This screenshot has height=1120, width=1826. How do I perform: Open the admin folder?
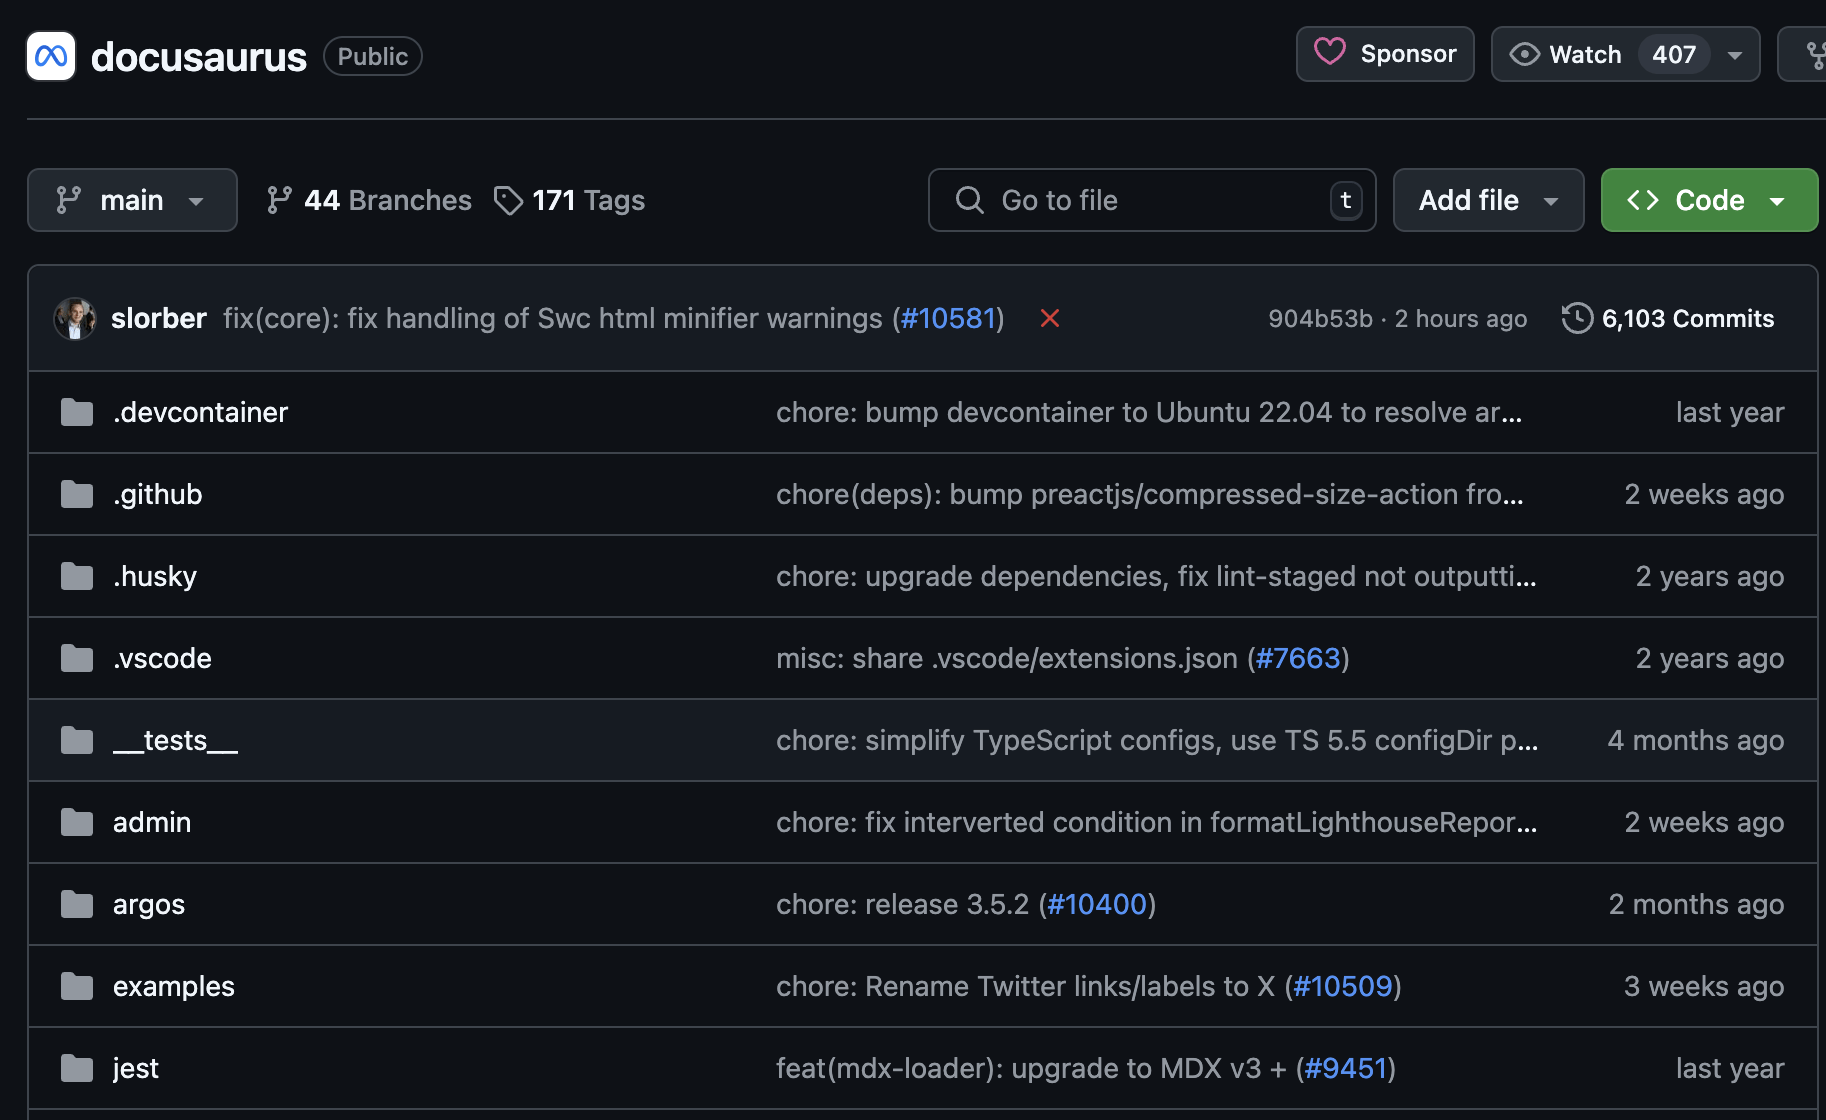coord(151,822)
